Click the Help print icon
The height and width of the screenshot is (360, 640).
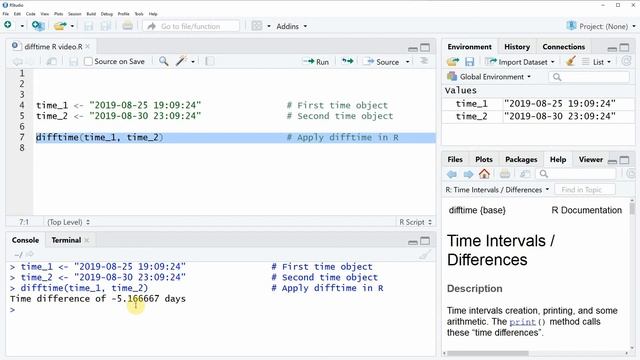pyautogui.click(x=505, y=174)
